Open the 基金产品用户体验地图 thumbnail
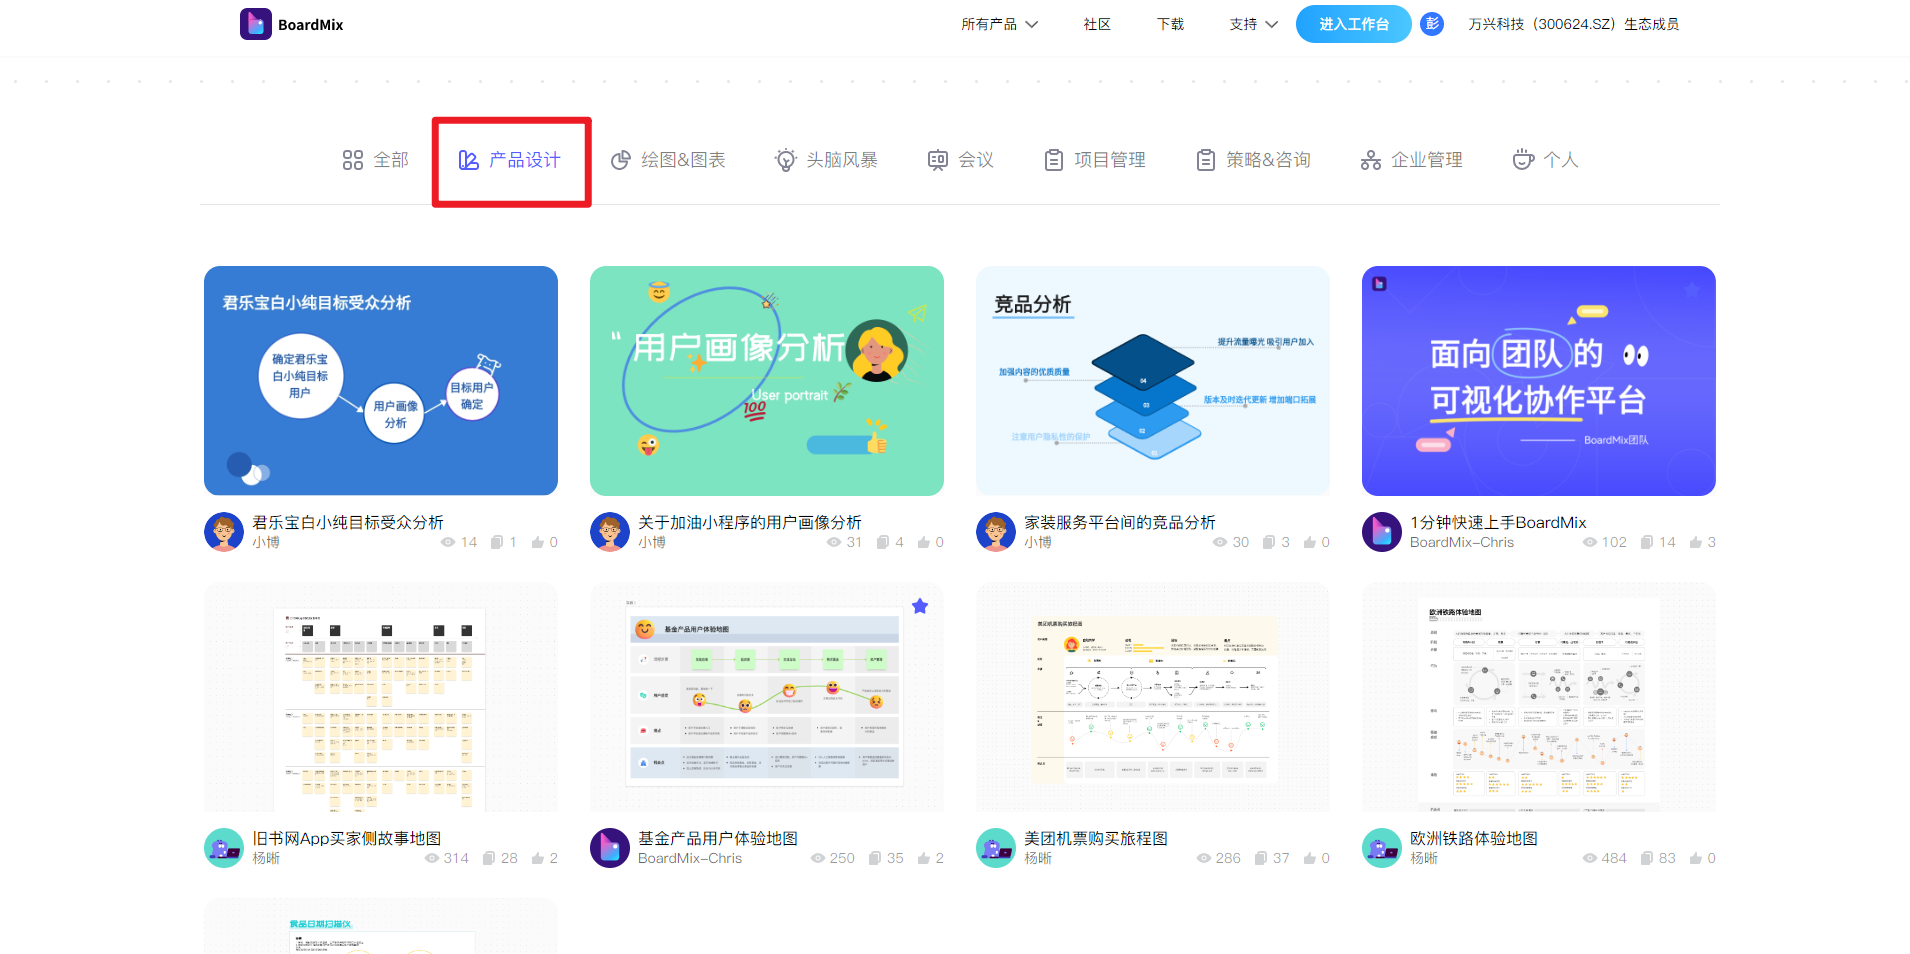The width and height of the screenshot is (1910, 954). (x=767, y=697)
